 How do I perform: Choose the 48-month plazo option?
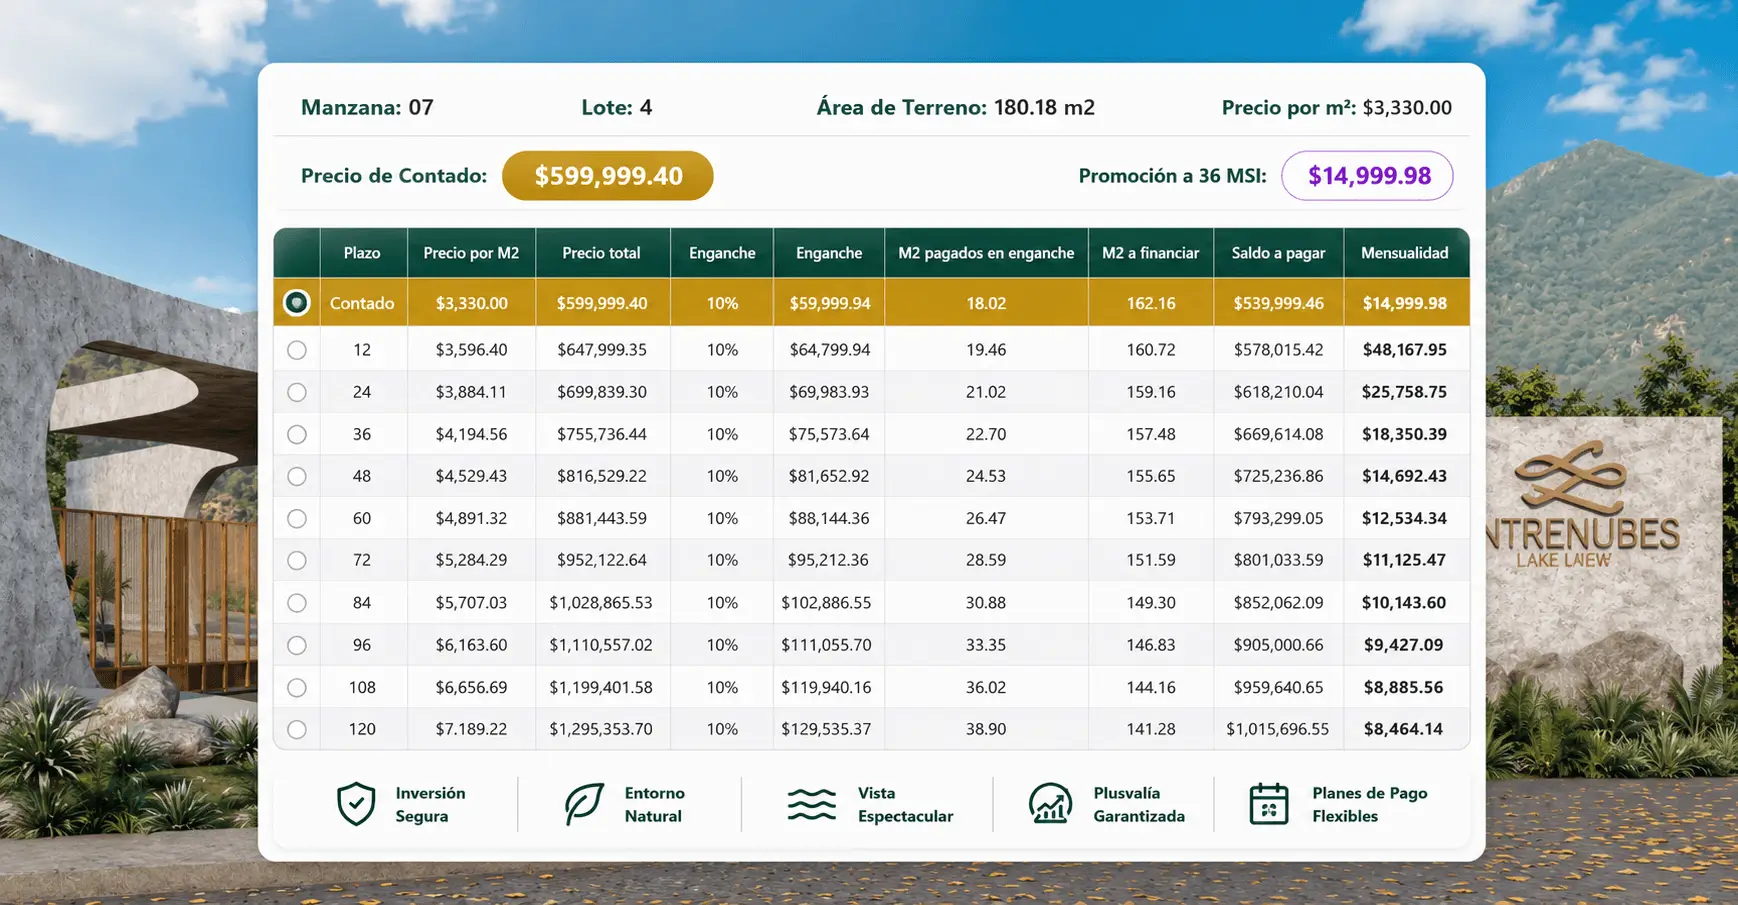[297, 476]
